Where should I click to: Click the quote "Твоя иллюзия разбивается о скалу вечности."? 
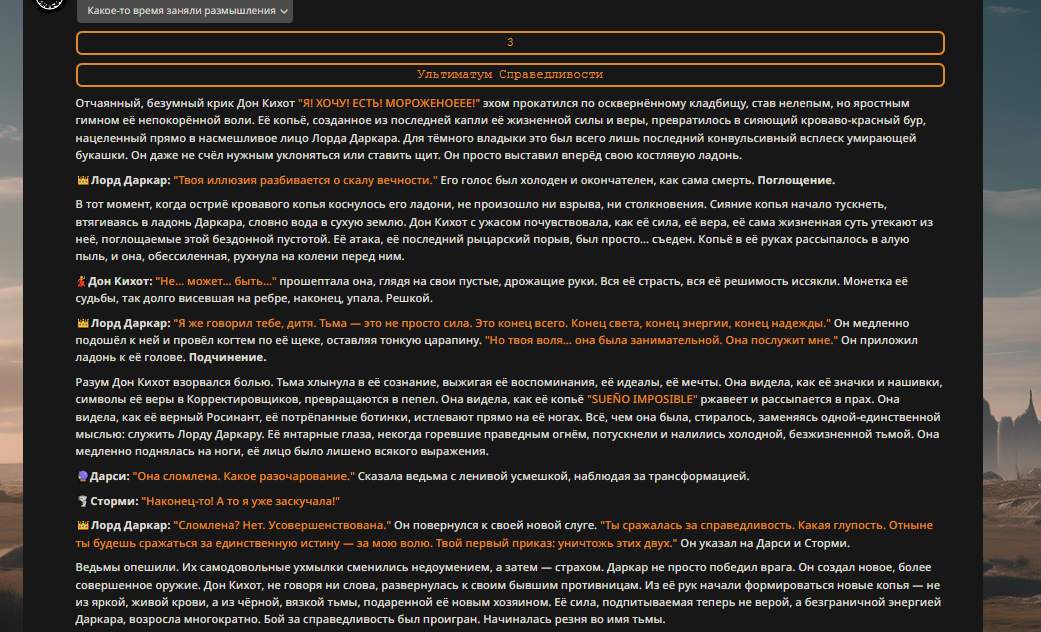coord(306,181)
